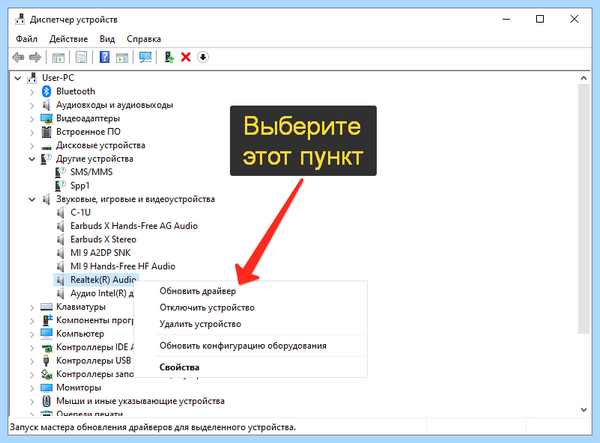600x443 pixels.
Task: Click the Forward arrow toolbar icon
Action: [x=35, y=57]
